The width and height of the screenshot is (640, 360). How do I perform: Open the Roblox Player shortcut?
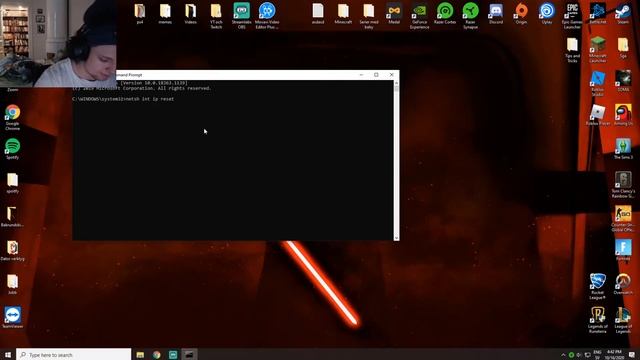coord(598,114)
